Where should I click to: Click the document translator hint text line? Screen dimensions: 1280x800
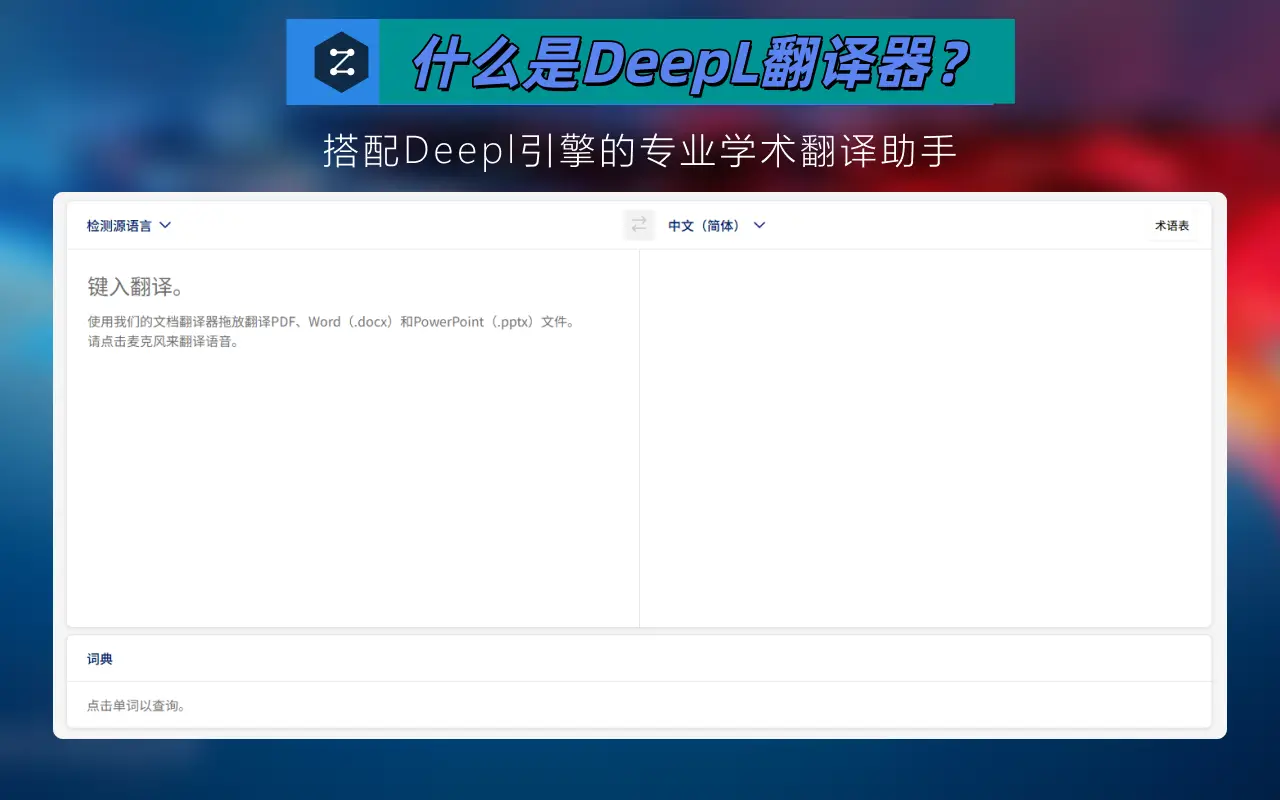coord(330,322)
